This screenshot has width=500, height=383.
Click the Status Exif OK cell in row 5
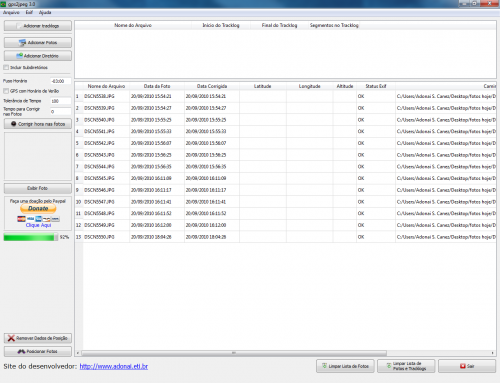click(376, 143)
